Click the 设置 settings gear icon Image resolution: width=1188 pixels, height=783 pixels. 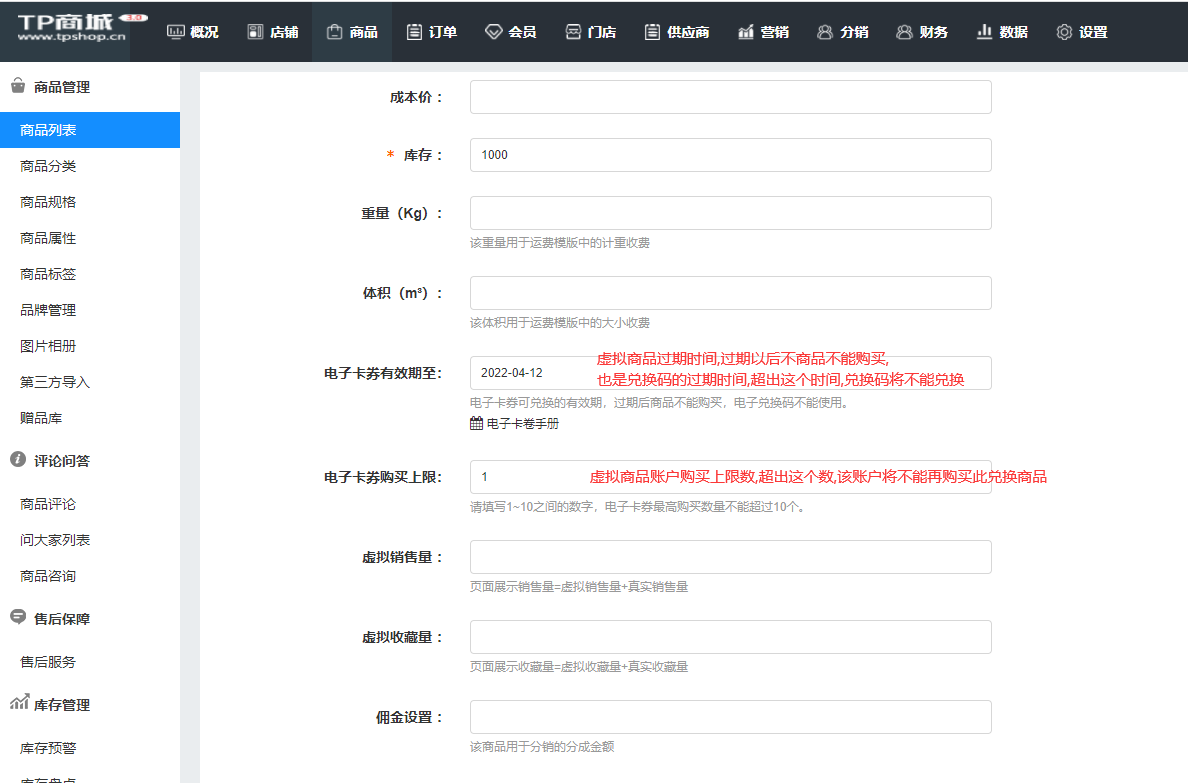[1064, 32]
